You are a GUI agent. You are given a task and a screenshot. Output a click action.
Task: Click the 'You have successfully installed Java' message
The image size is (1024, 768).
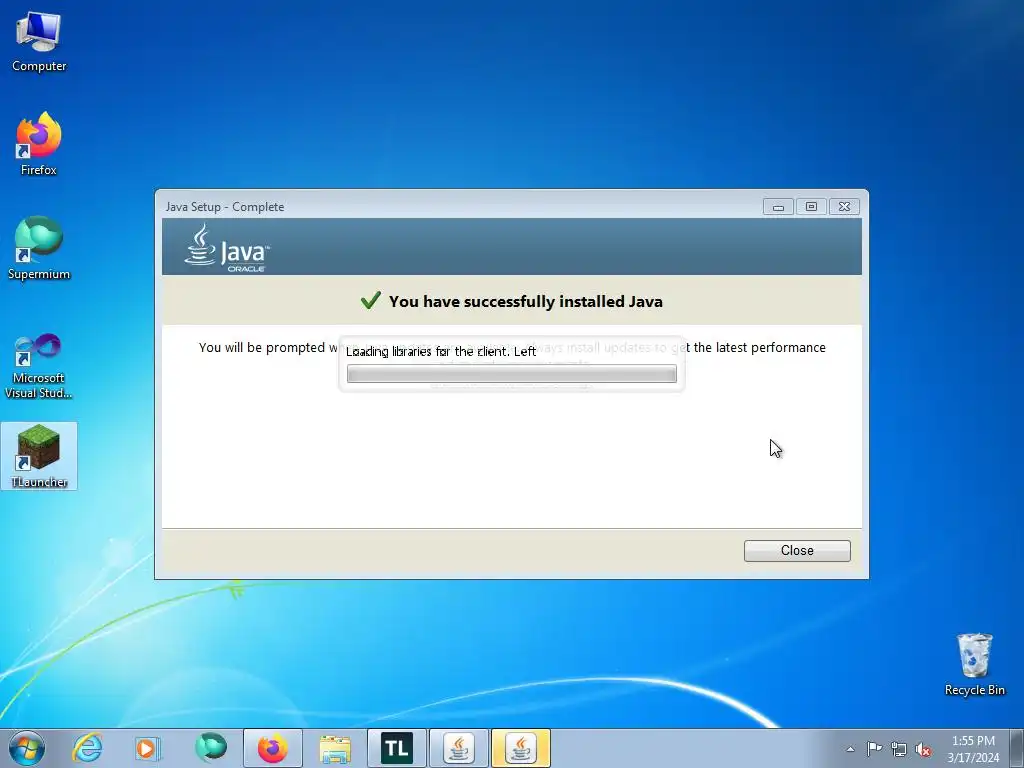526,301
